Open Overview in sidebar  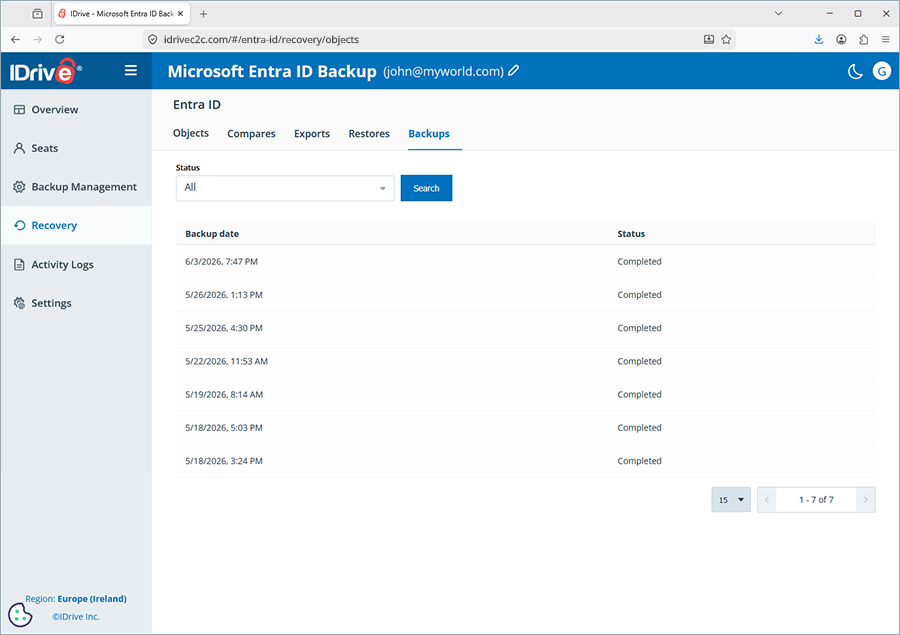click(x=76, y=110)
